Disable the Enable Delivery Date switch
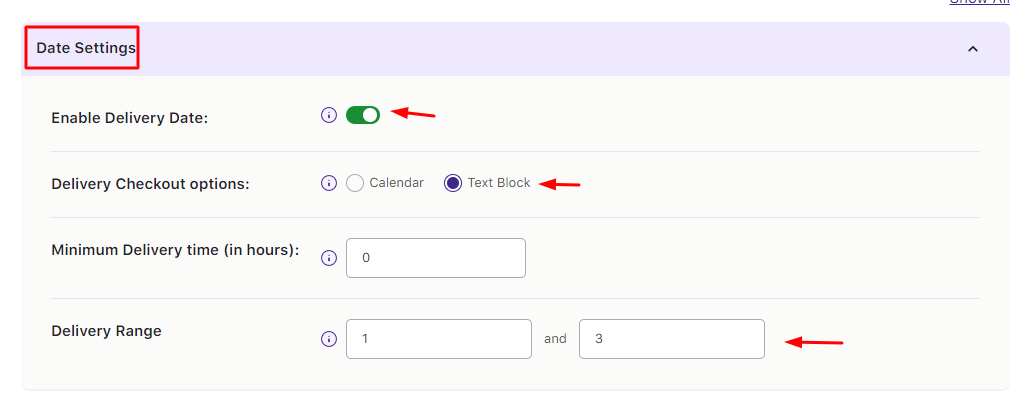The image size is (1024, 405). pos(363,115)
